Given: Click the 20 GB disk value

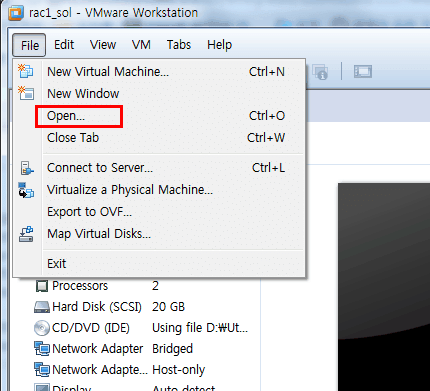Looking at the screenshot, I should point(168,307).
